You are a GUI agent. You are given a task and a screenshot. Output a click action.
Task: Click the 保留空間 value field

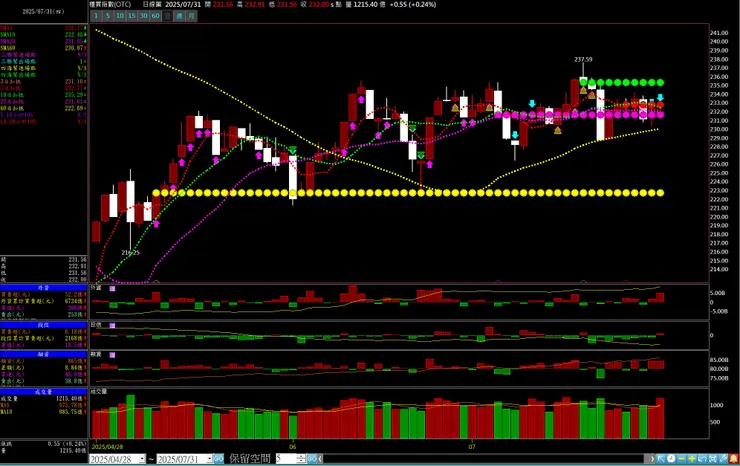[x=286, y=458]
